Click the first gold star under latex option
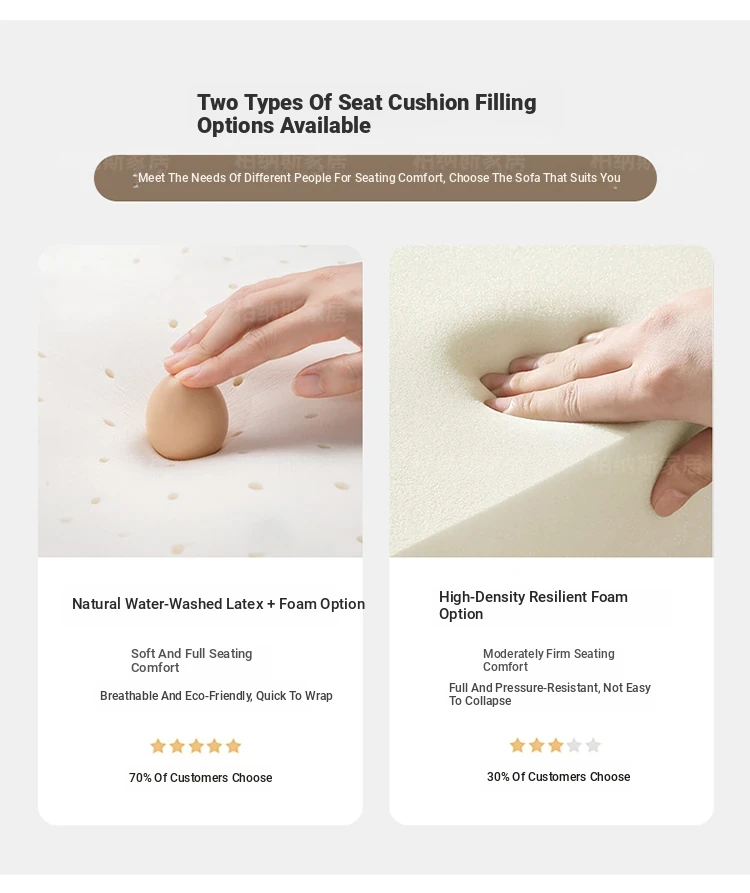This screenshot has height=893, width=750. point(158,746)
